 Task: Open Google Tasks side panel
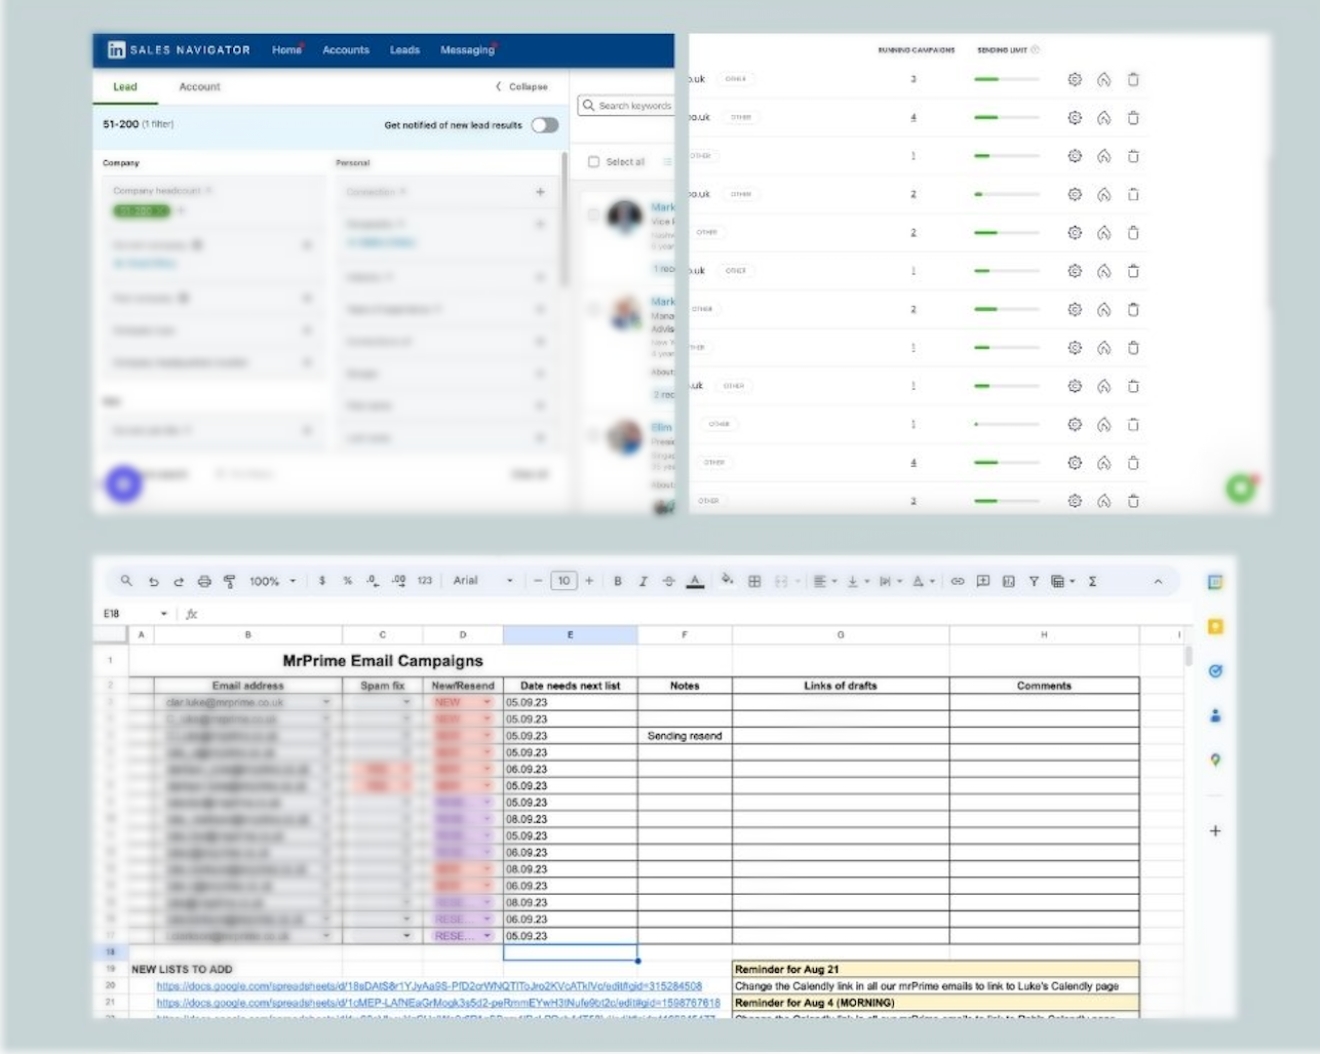tap(1215, 671)
